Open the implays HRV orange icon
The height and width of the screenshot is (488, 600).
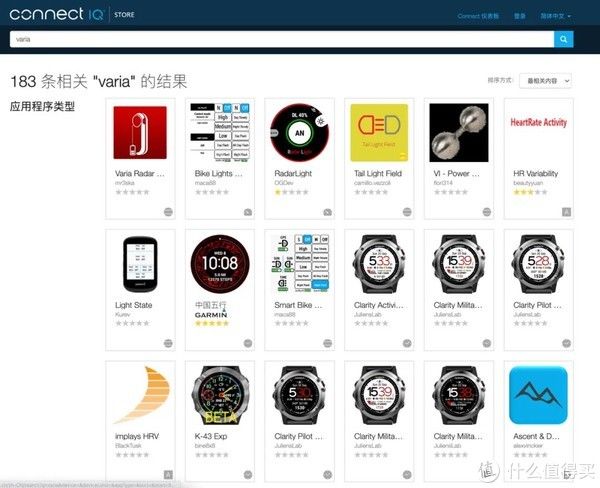coord(142,395)
